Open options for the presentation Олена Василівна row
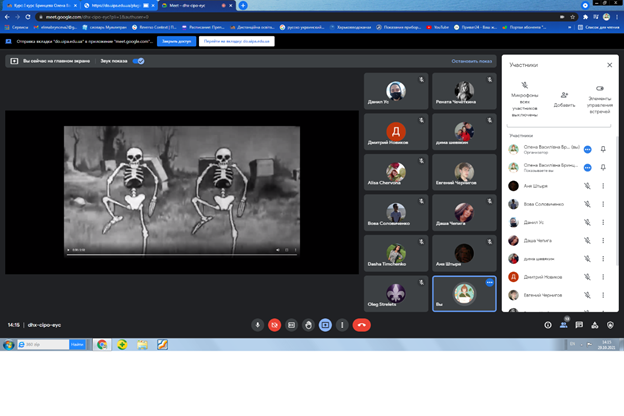Viewport: 624px width, 416px height. click(x=587, y=168)
